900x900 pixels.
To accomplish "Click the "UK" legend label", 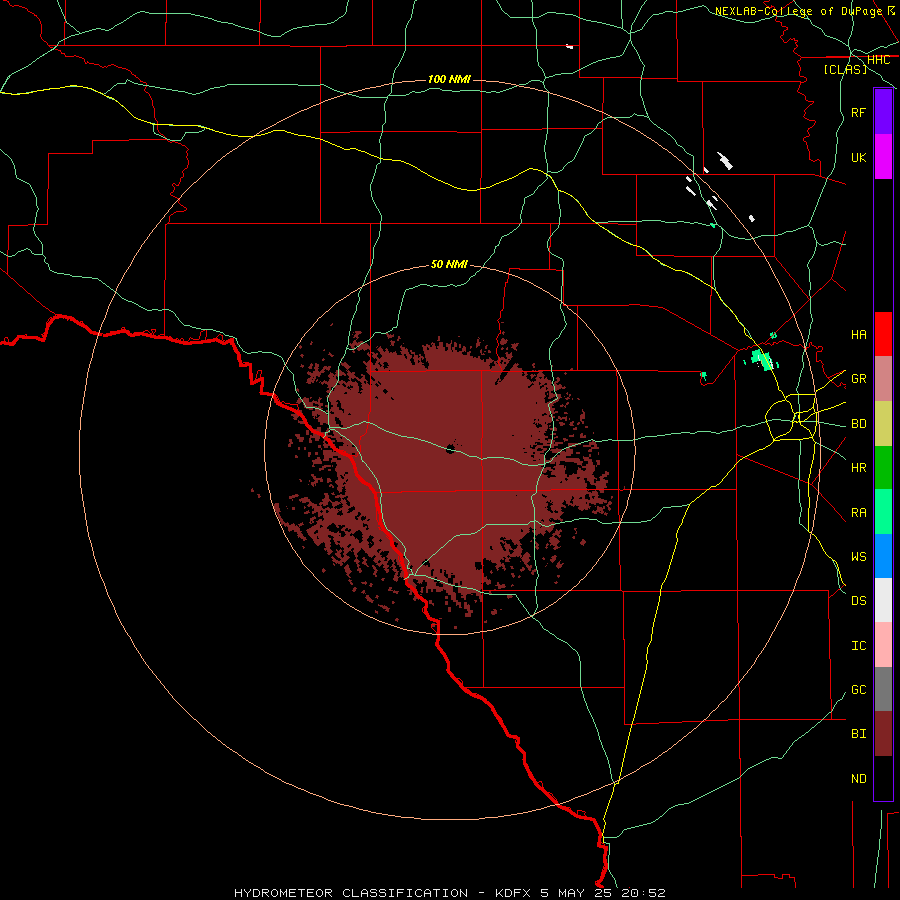I will pos(858,157).
